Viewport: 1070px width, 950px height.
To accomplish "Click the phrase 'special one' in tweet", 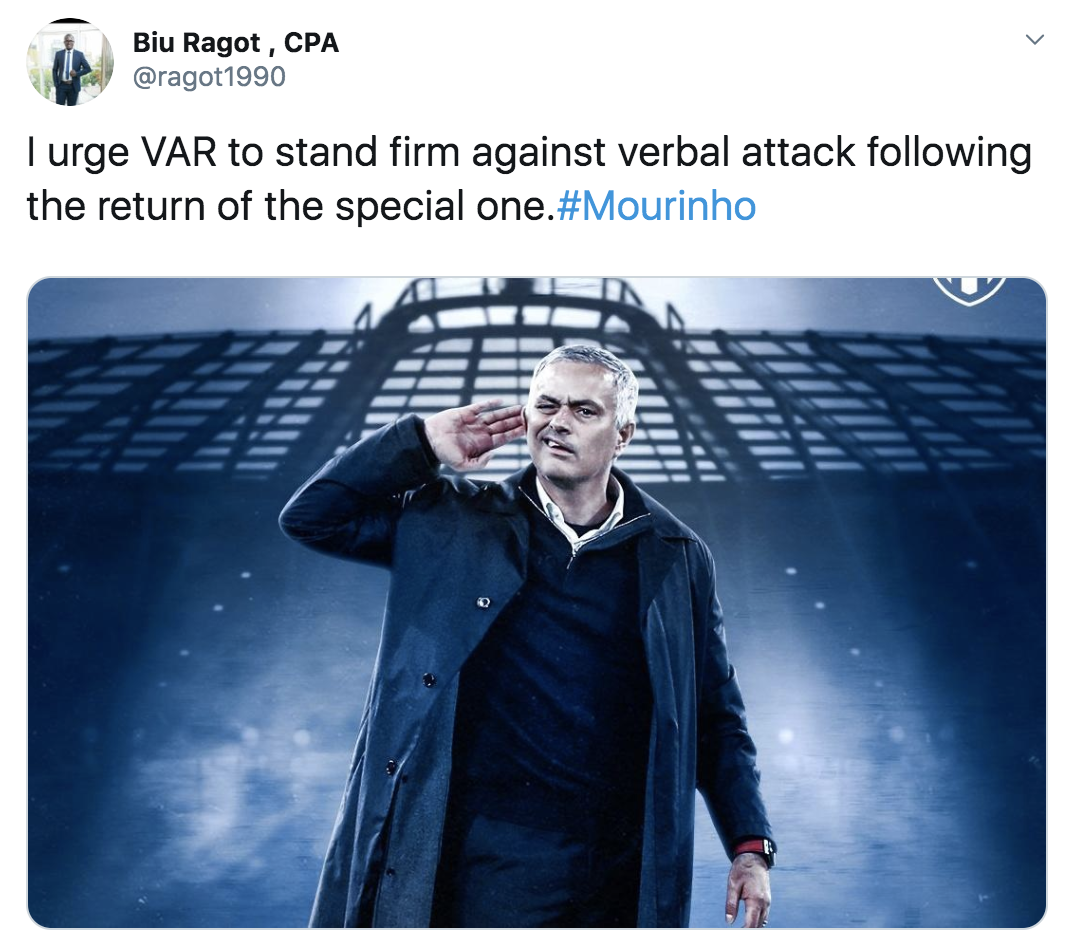I will point(440,206).
